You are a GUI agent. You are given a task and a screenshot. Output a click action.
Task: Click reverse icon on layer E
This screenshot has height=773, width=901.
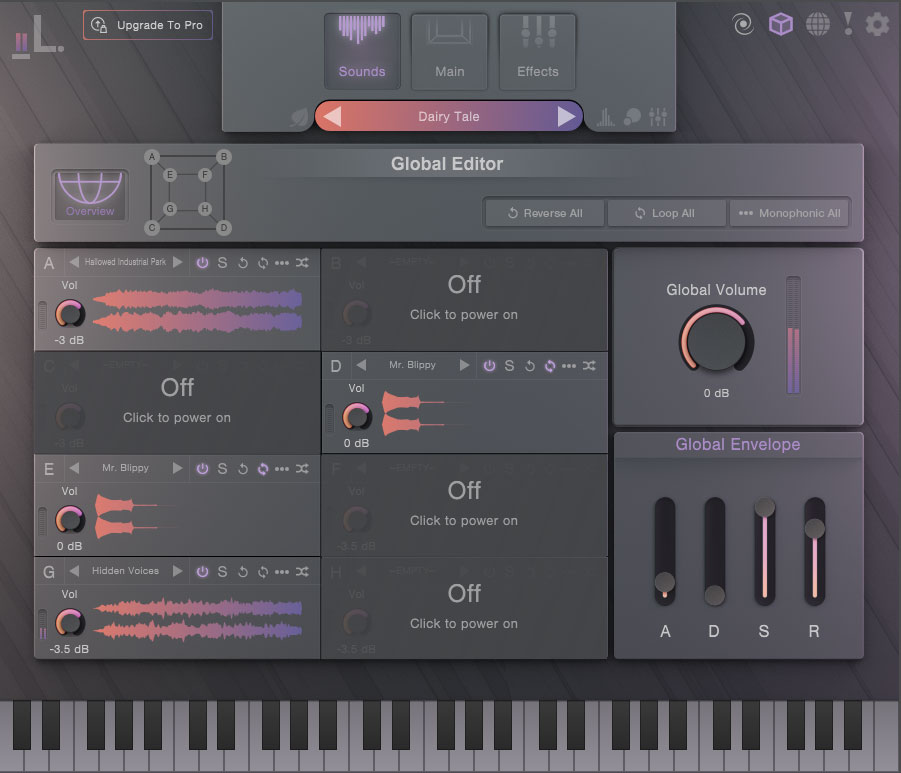243,469
